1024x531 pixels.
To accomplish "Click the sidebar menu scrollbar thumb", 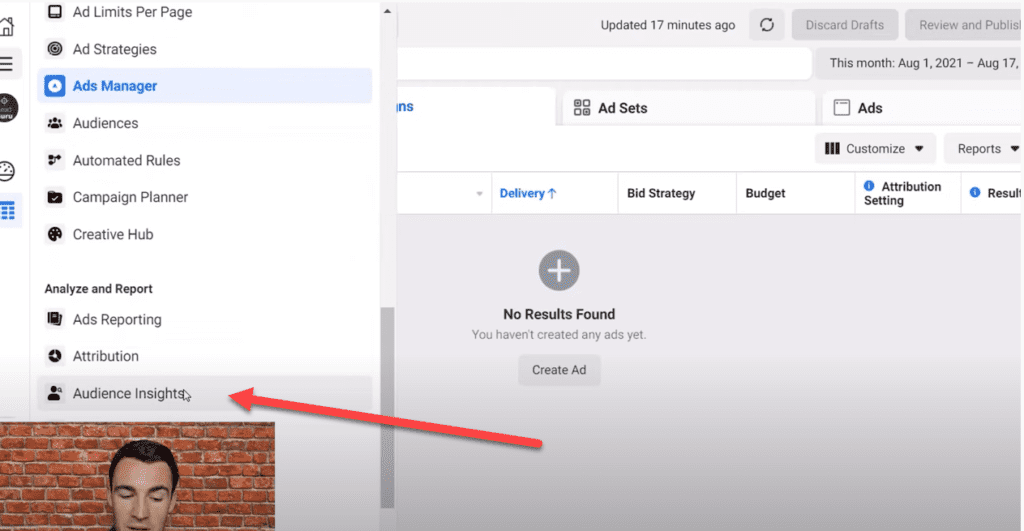I will [x=387, y=407].
